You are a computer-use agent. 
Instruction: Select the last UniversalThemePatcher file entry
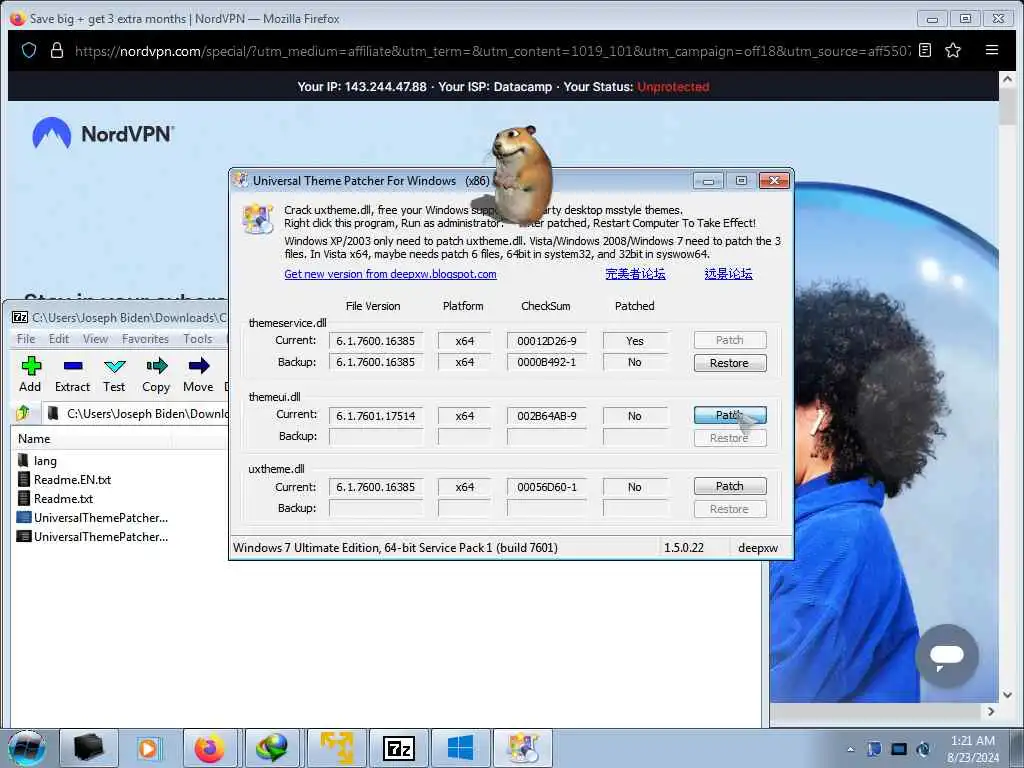[x=92, y=537]
